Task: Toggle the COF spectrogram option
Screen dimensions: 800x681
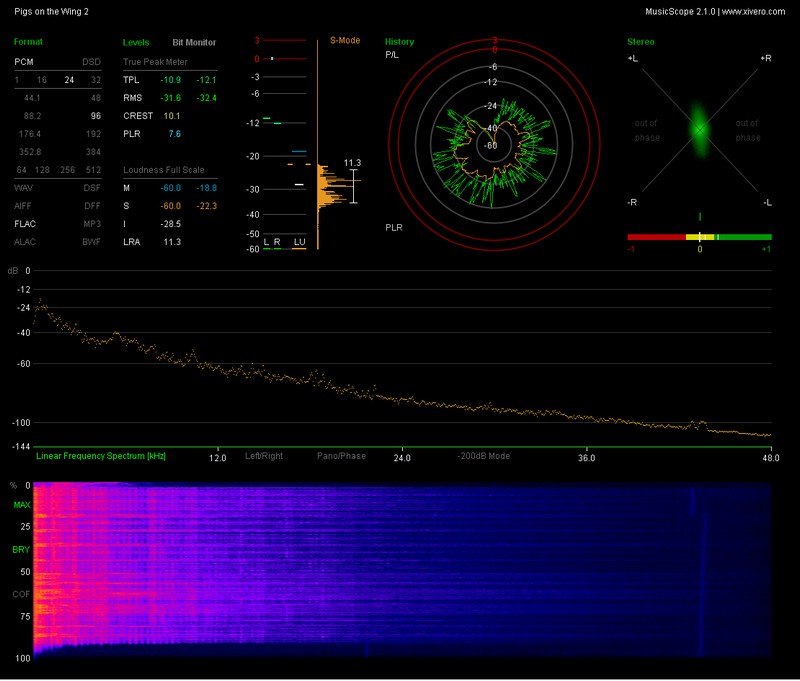Action: (x=21, y=594)
